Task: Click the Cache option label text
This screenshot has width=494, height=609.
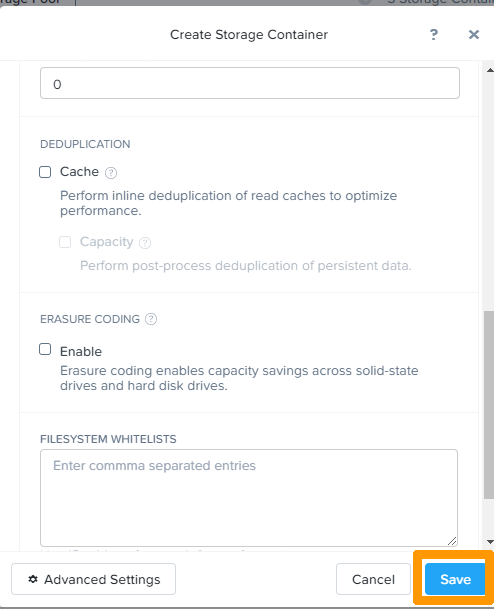Action: point(79,172)
